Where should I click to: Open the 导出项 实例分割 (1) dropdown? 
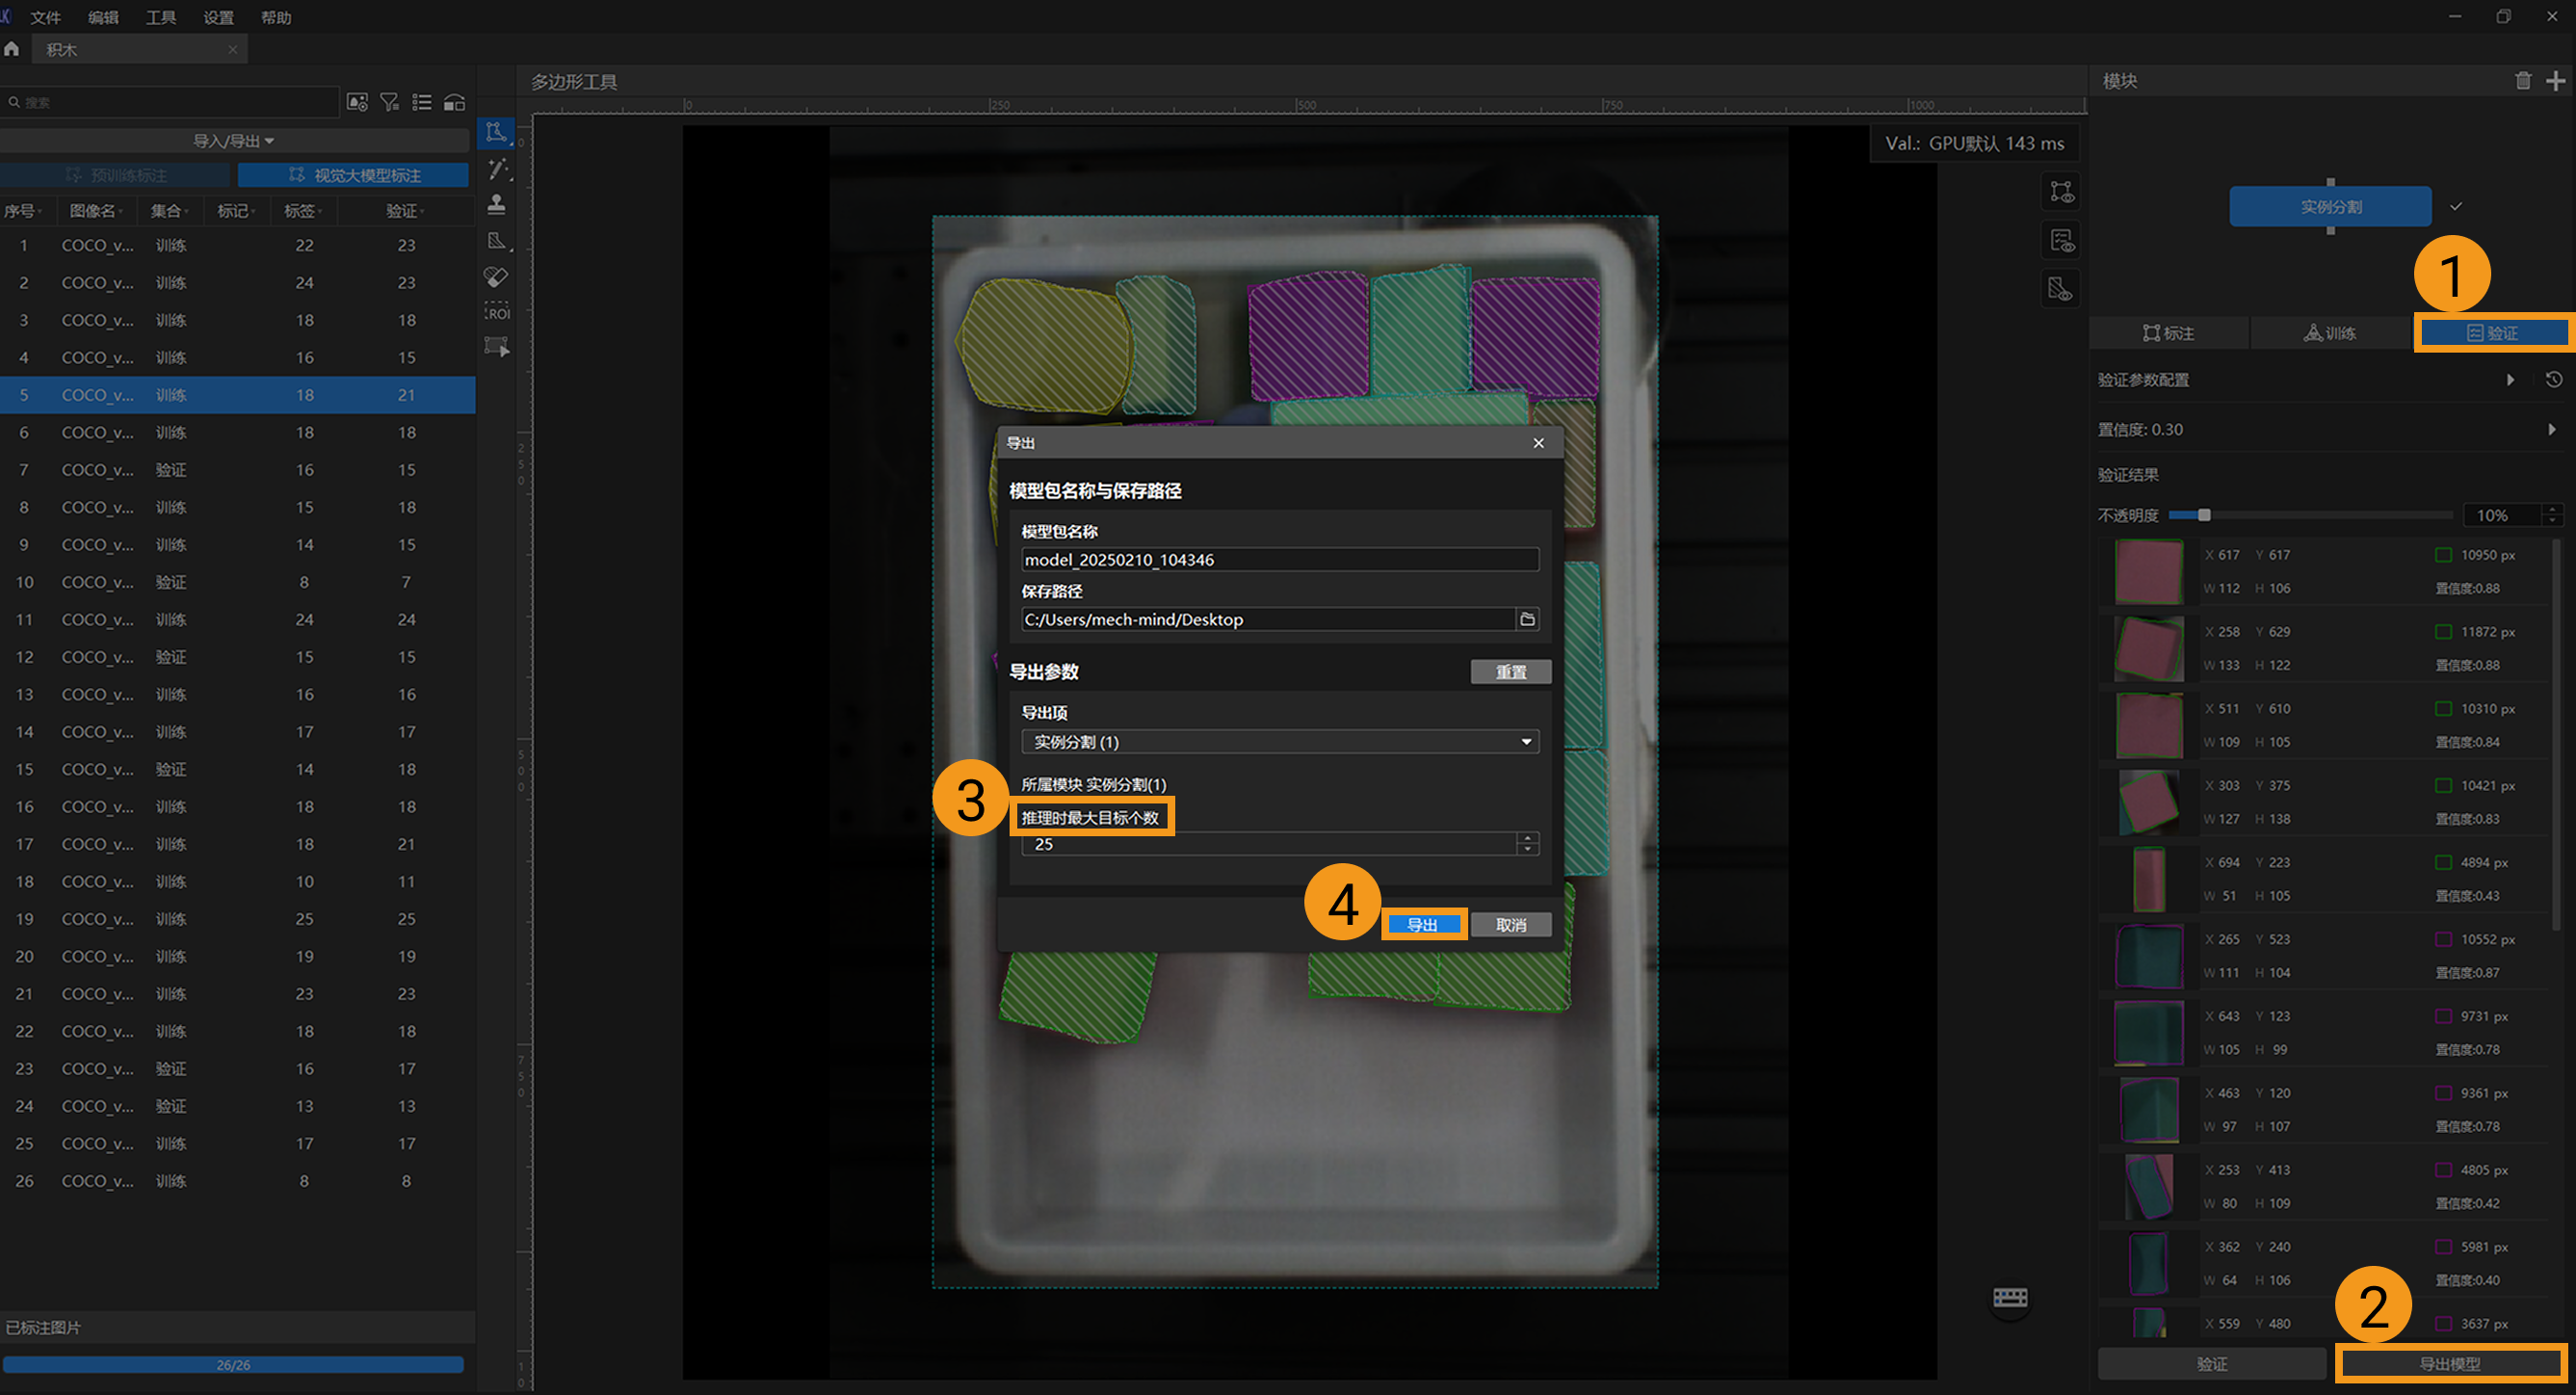(1279, 742)
